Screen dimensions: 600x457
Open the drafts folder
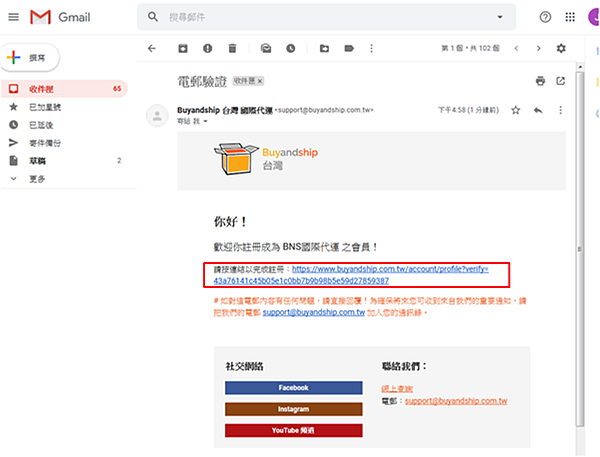[x=38, y=161]
